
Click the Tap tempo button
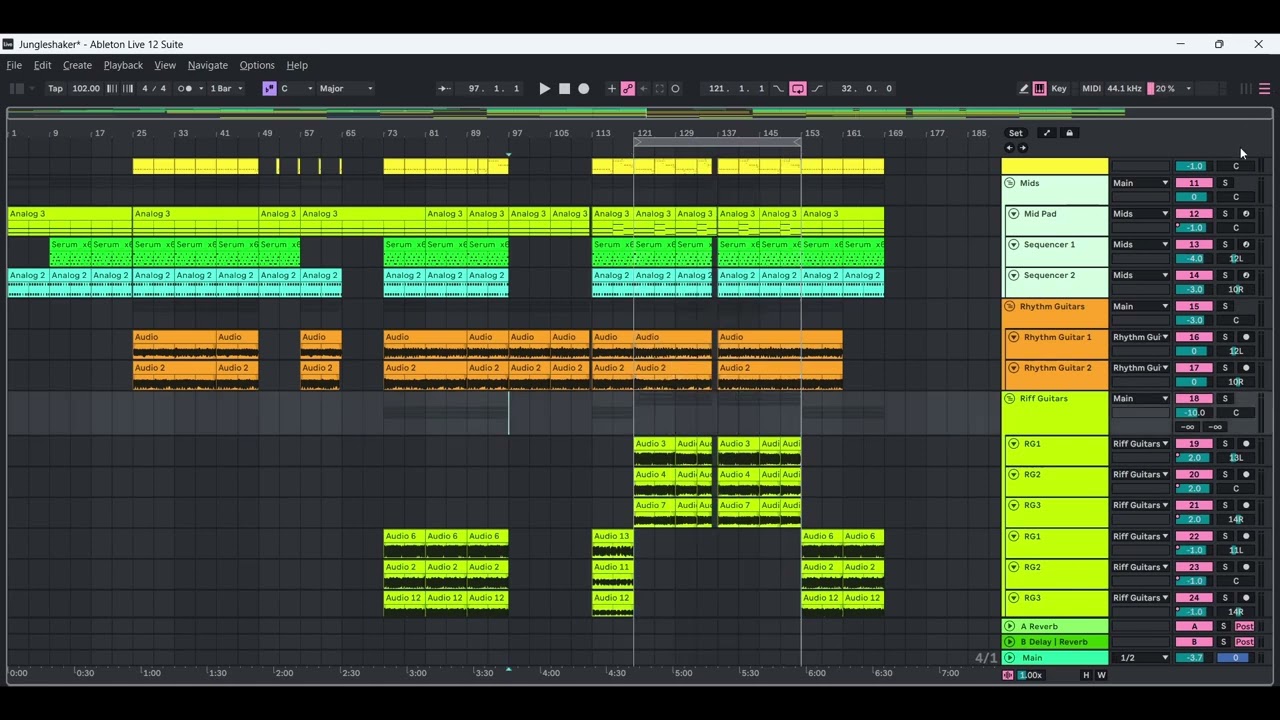click(55, 89)
